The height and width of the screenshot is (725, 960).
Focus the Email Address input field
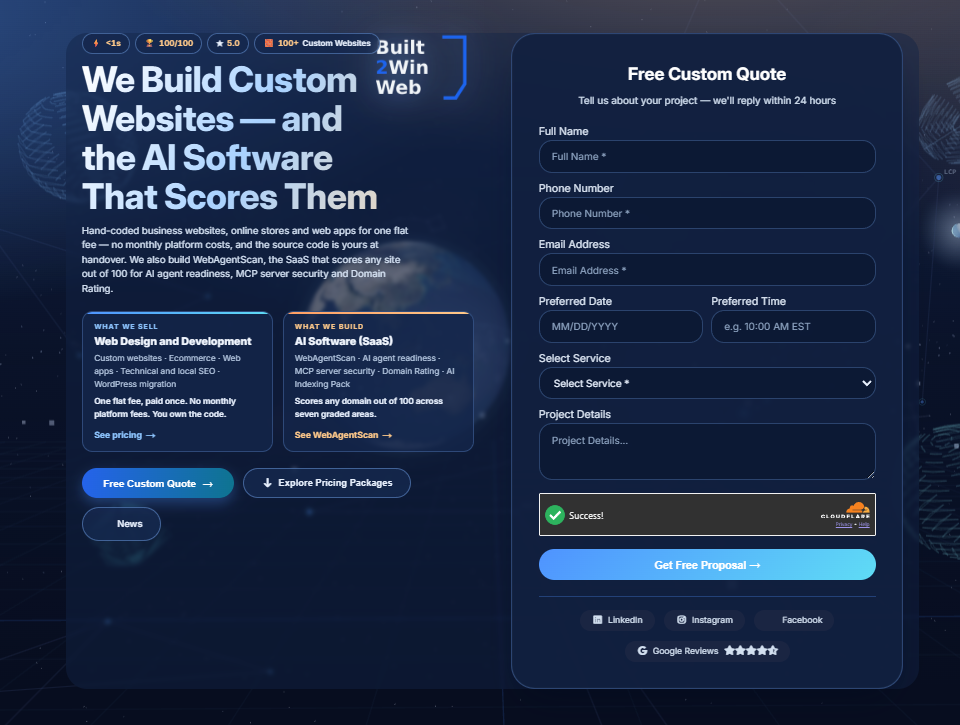click(707, 270)
